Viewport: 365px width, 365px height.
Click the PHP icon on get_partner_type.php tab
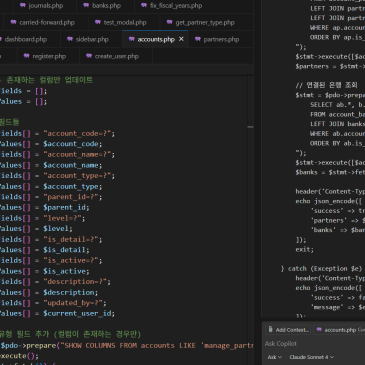(170, 22)
